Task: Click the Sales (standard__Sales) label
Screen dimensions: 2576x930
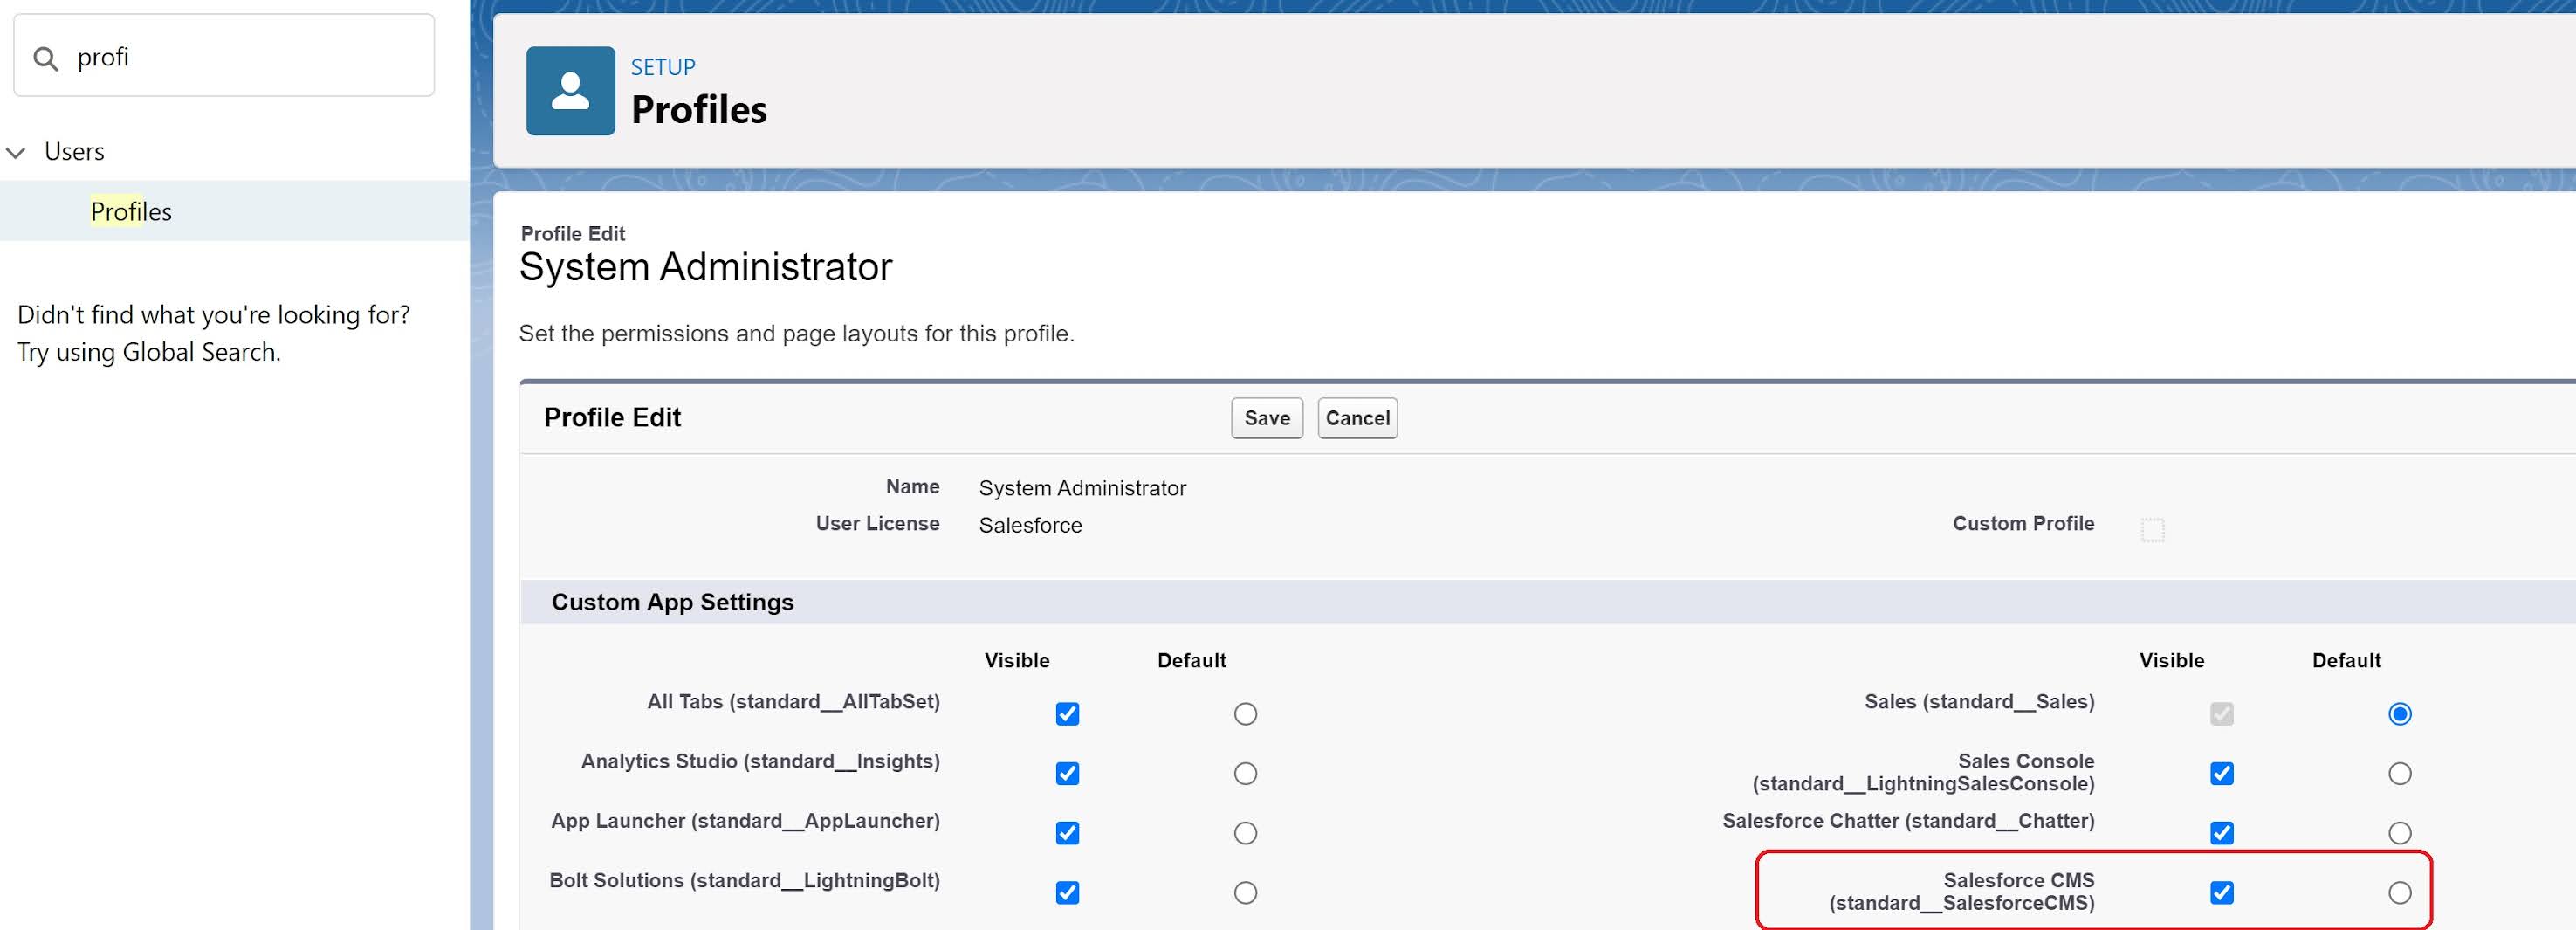Action: tap(1979, 702)
